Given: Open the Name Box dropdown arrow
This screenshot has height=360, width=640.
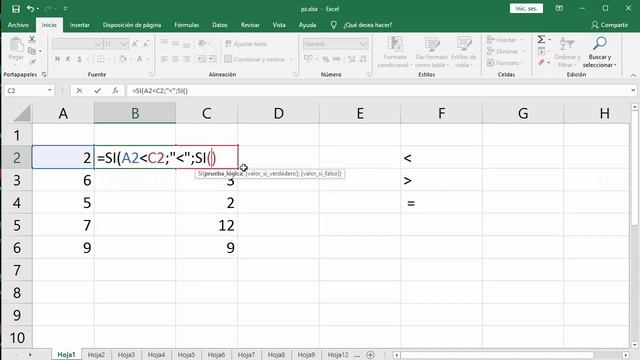Looking at the screenshot, I should pos(49,91).
